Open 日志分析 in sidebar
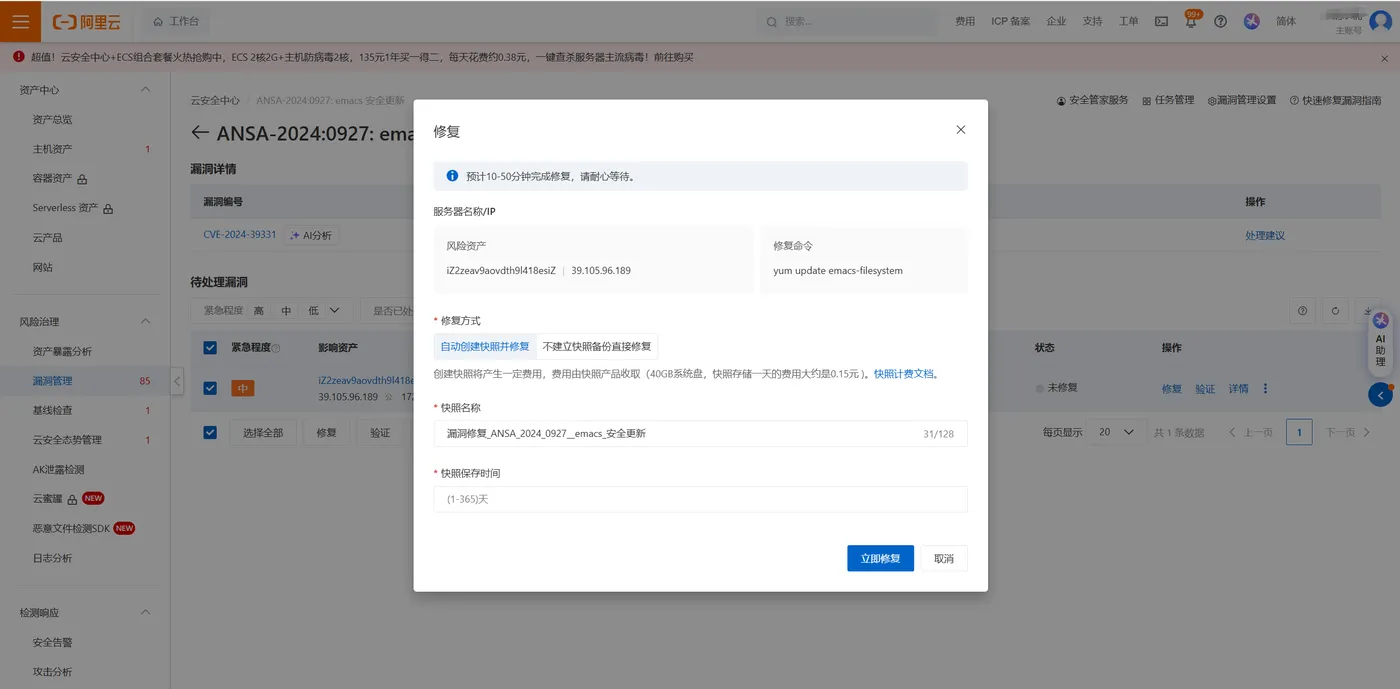Viewport: 1400px width, 689px height. (52, 558)
